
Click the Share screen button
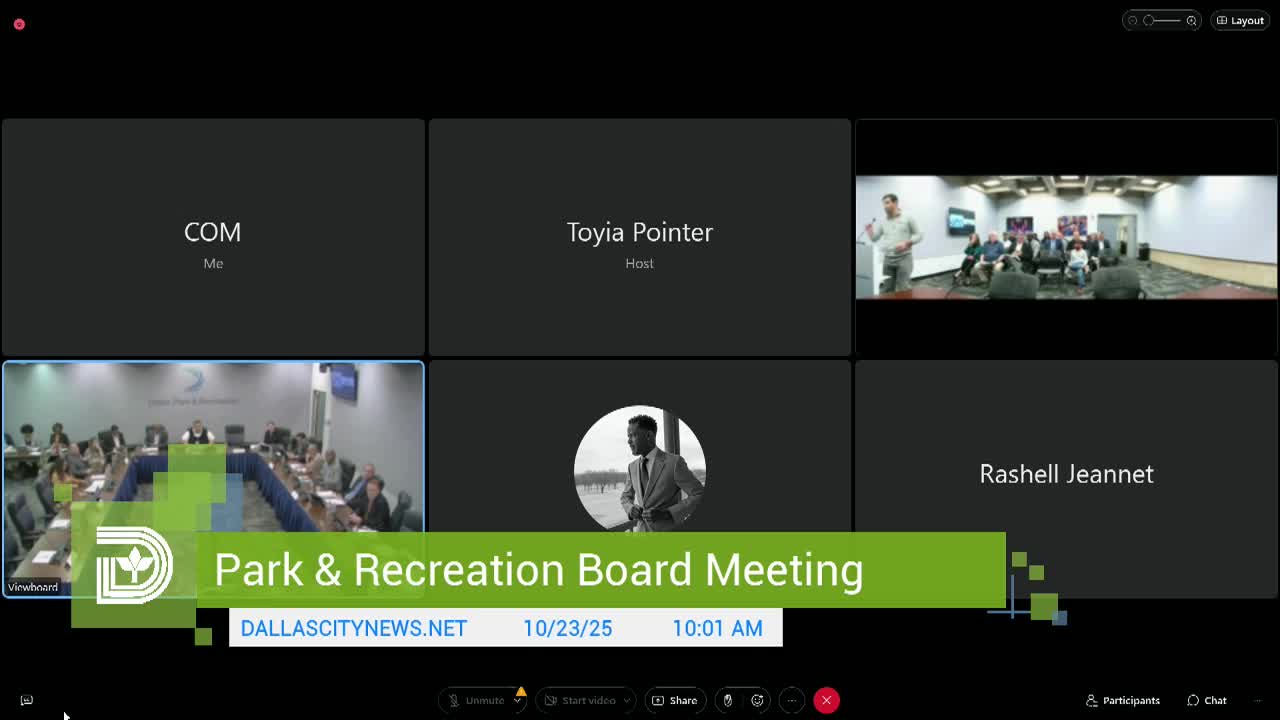(x=675, y=700)
